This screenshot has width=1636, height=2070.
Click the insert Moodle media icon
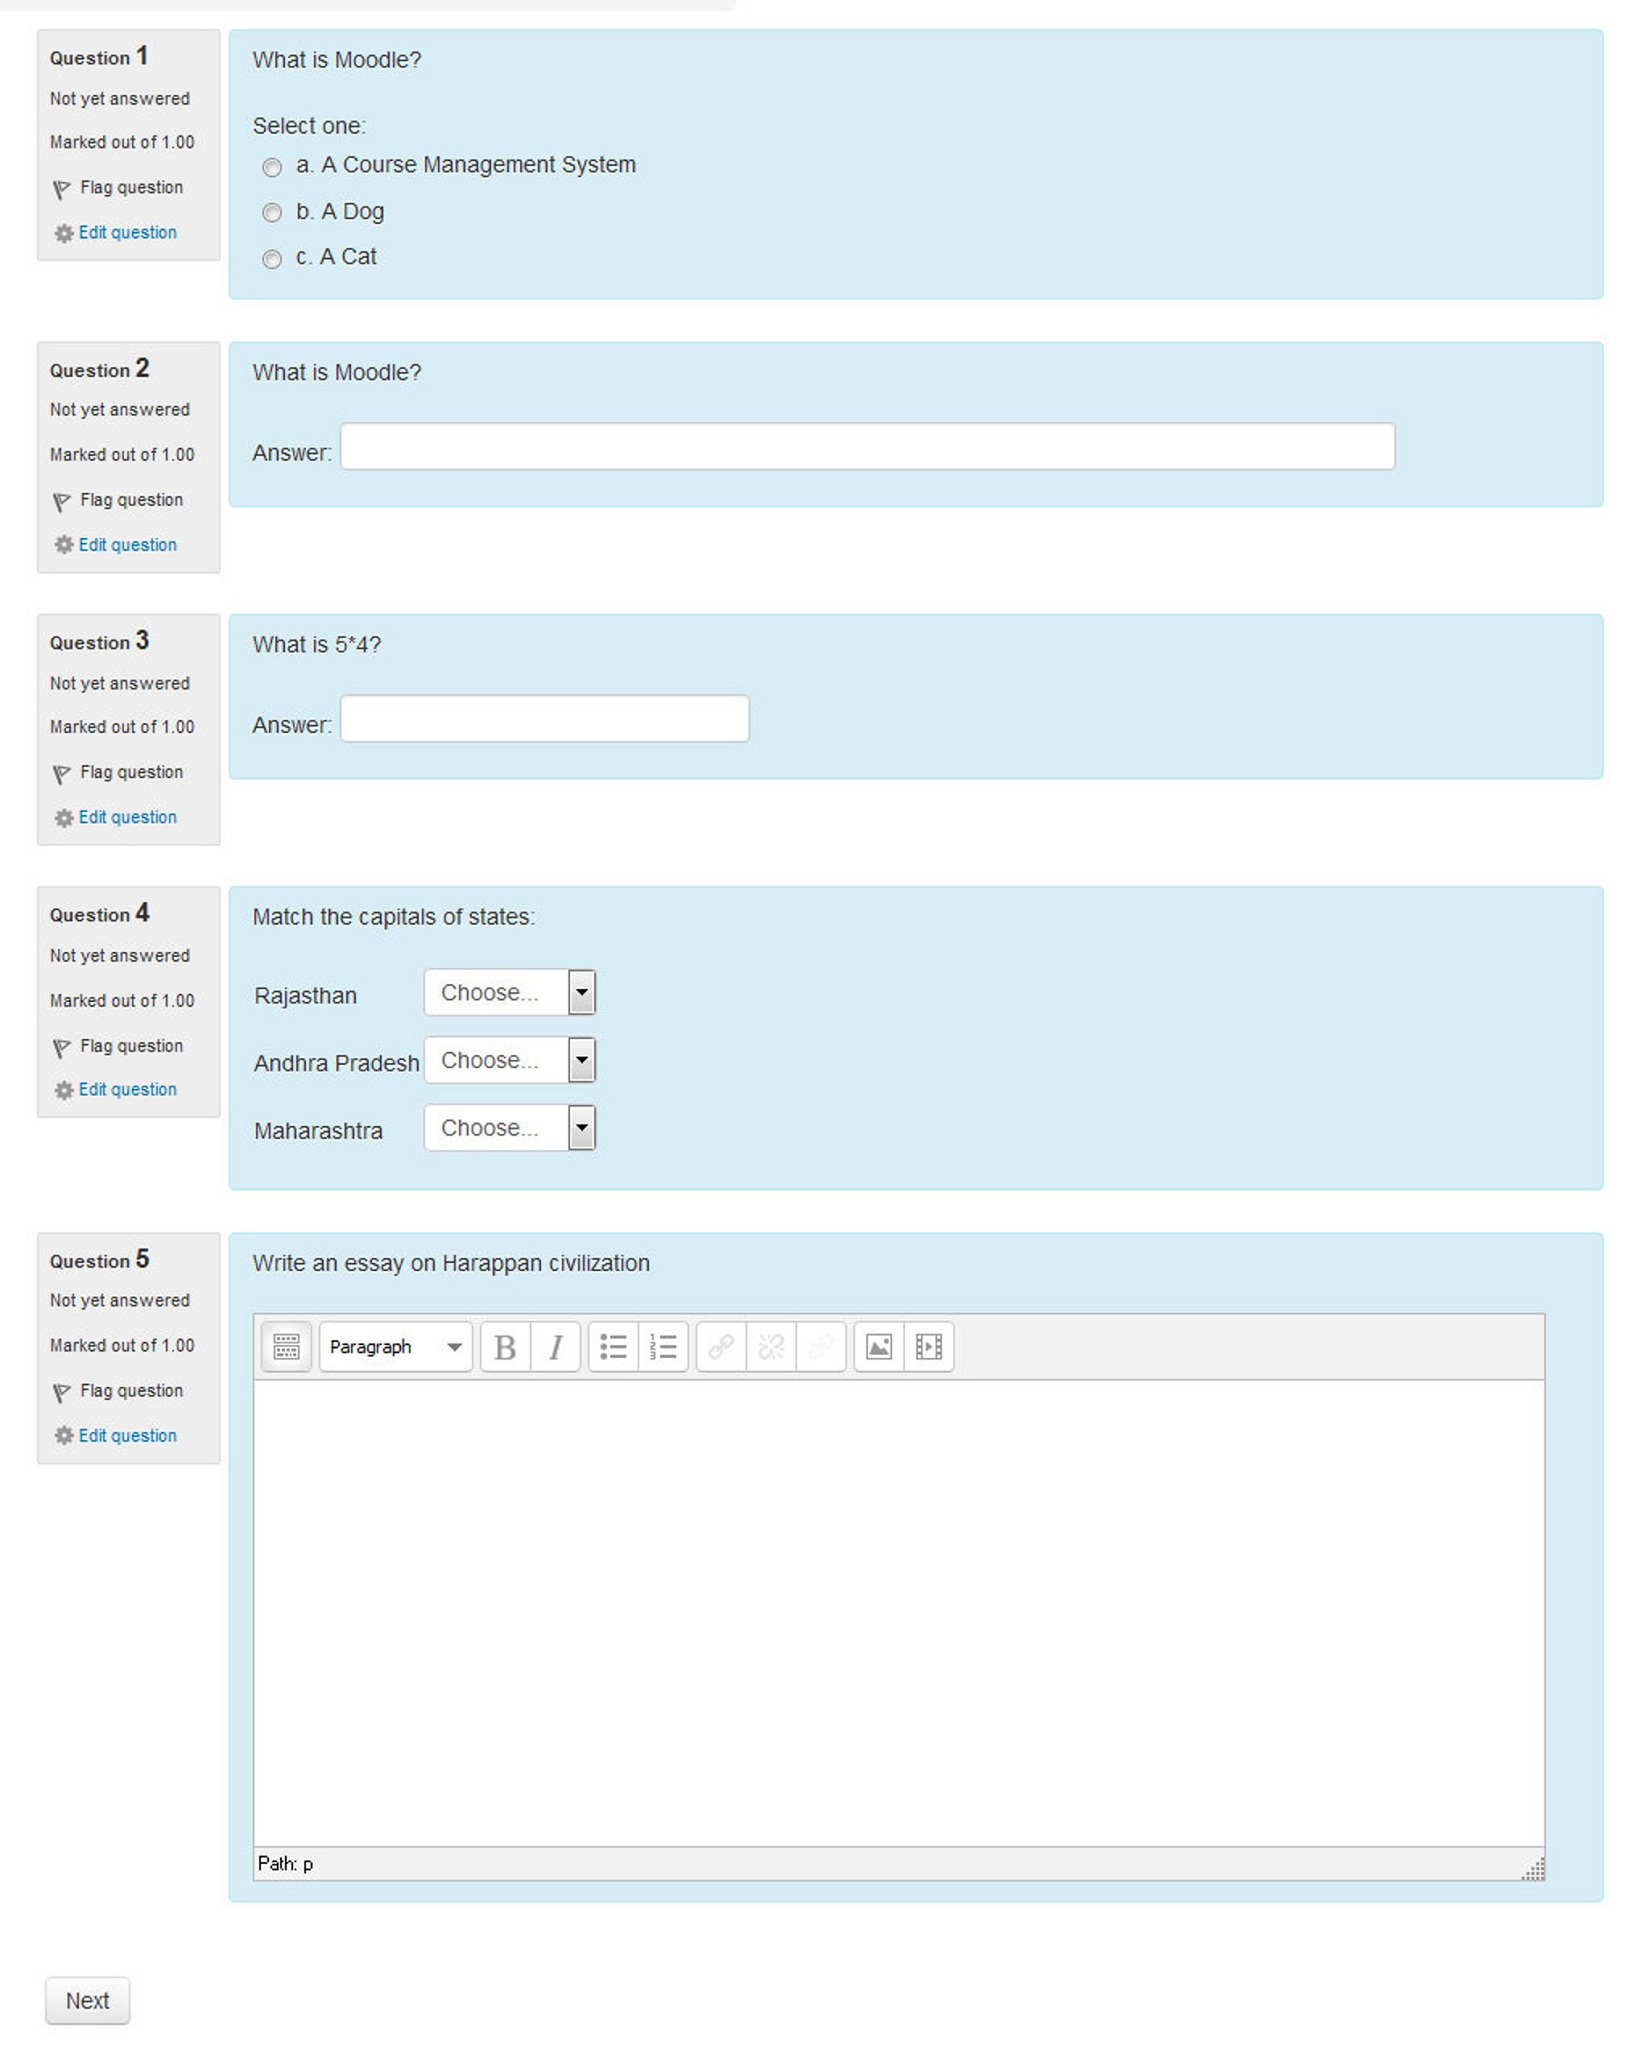(928, 1347)
